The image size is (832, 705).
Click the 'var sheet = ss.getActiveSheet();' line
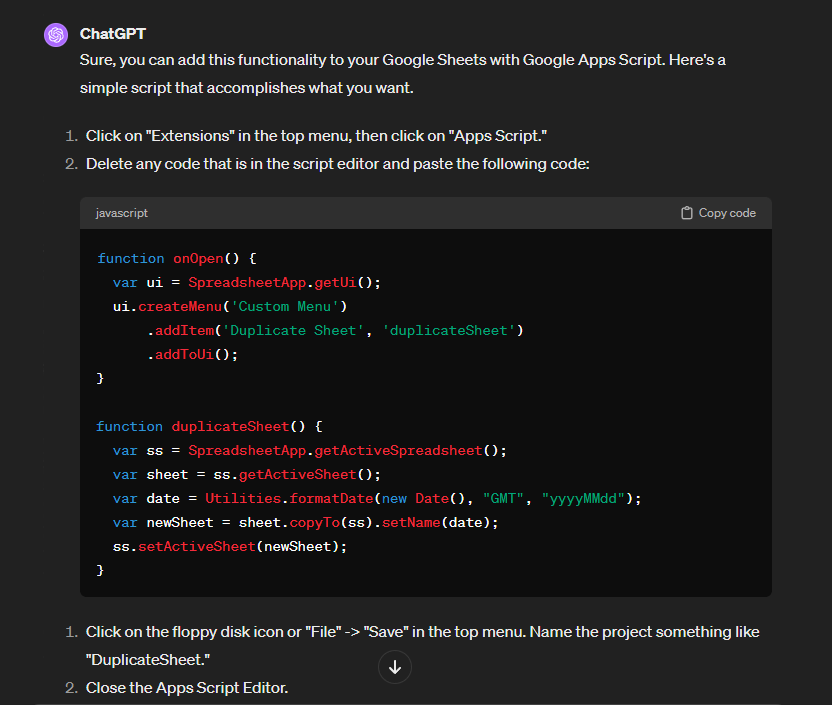[x=247, y=474]
